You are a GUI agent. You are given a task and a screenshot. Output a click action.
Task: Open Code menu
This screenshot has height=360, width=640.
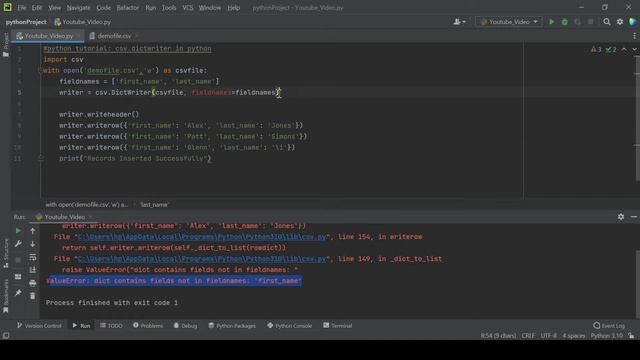pos(103,8)
